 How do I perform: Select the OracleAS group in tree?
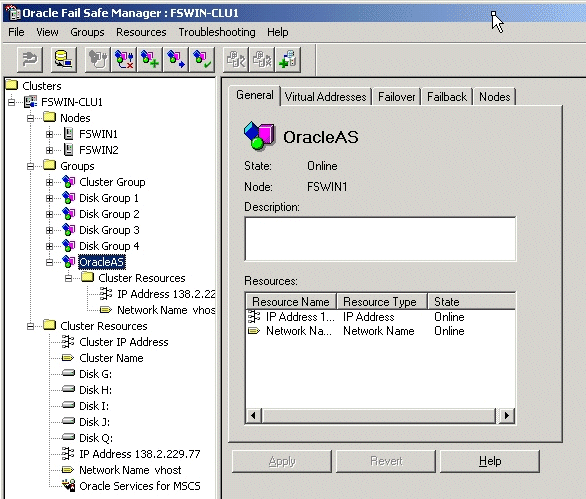click(101, 262)
